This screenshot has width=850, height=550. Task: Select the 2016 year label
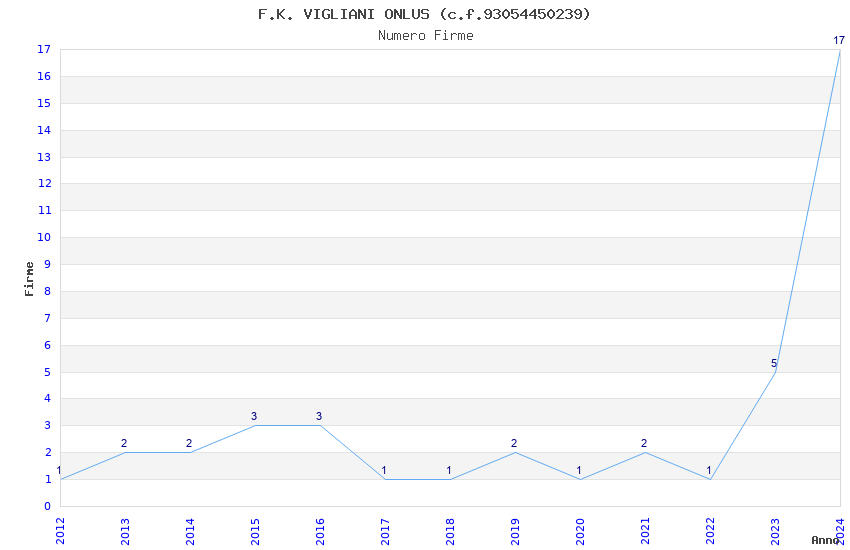click(x=320, y=531)
